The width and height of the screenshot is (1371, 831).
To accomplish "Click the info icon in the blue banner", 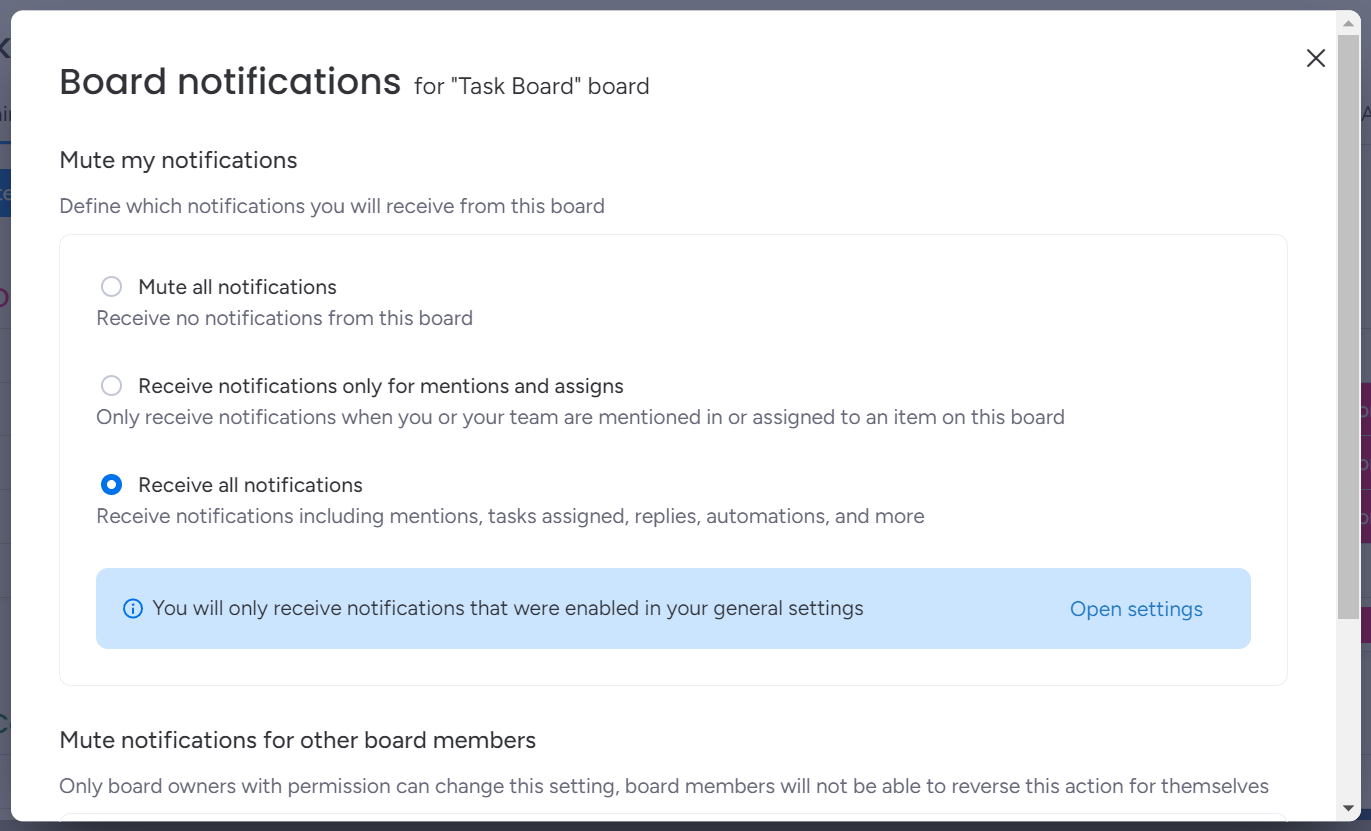I will pyautogui.click(x=133, y=609).
